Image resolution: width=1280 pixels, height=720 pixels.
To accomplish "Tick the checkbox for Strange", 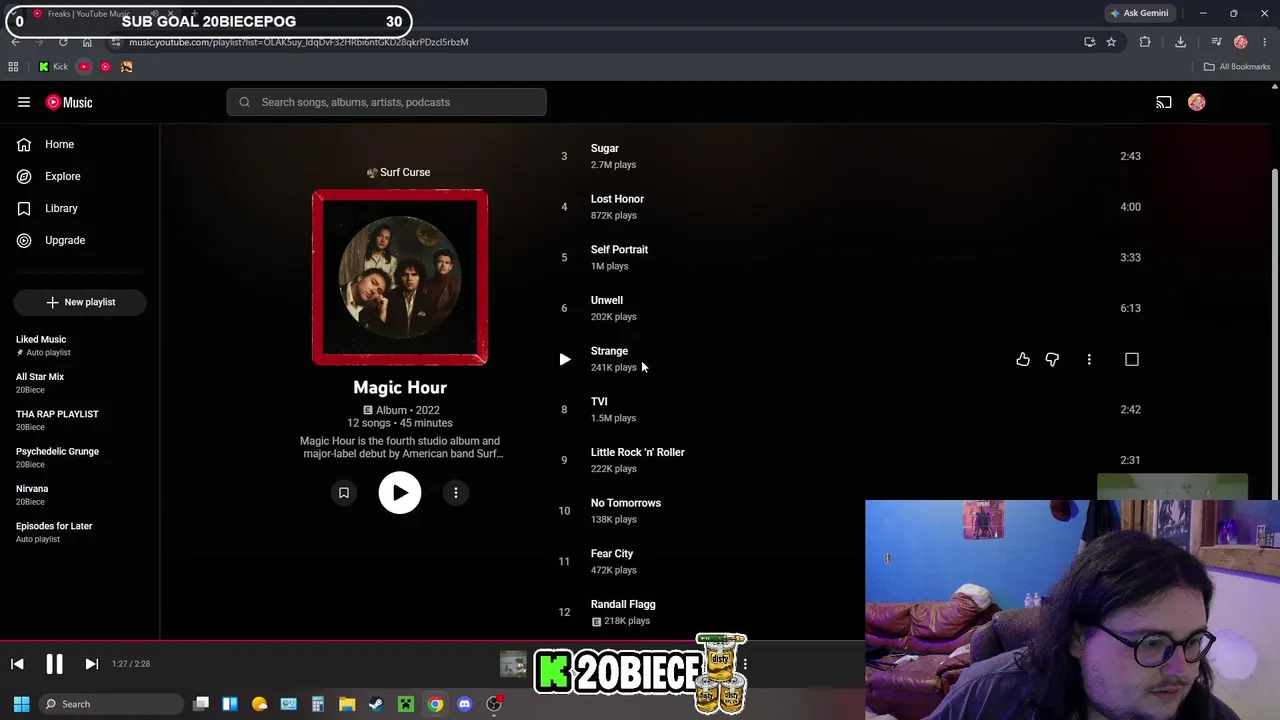I will 1132,359.
